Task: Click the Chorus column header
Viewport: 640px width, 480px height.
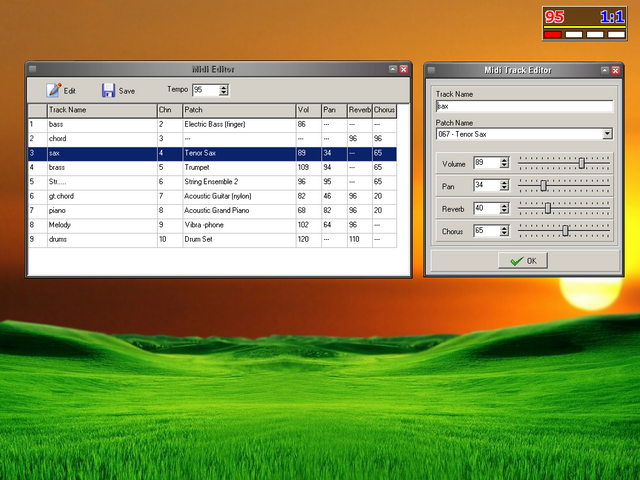Action: (x=384, y=110)
